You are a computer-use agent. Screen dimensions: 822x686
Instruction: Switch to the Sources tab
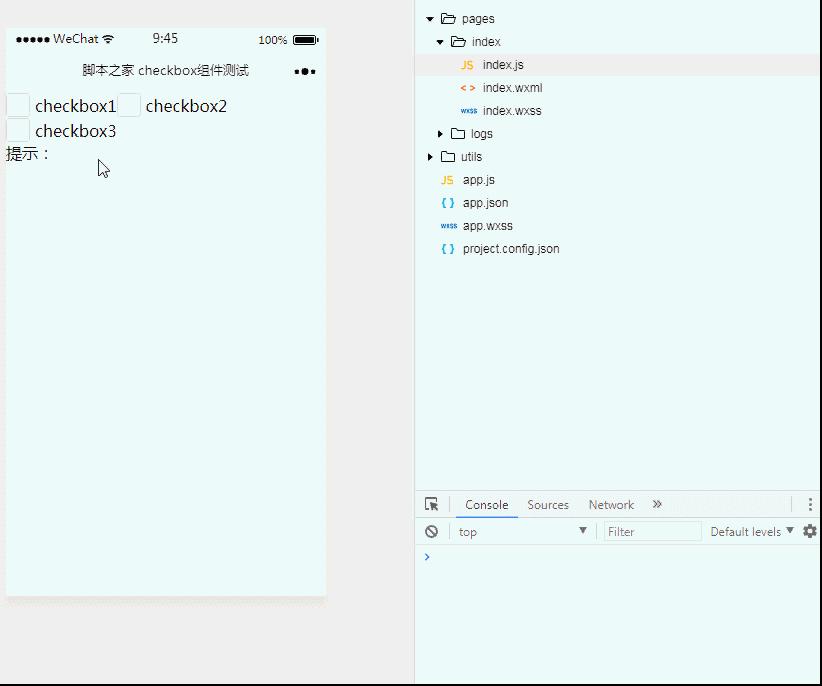[x=548, y=505]
